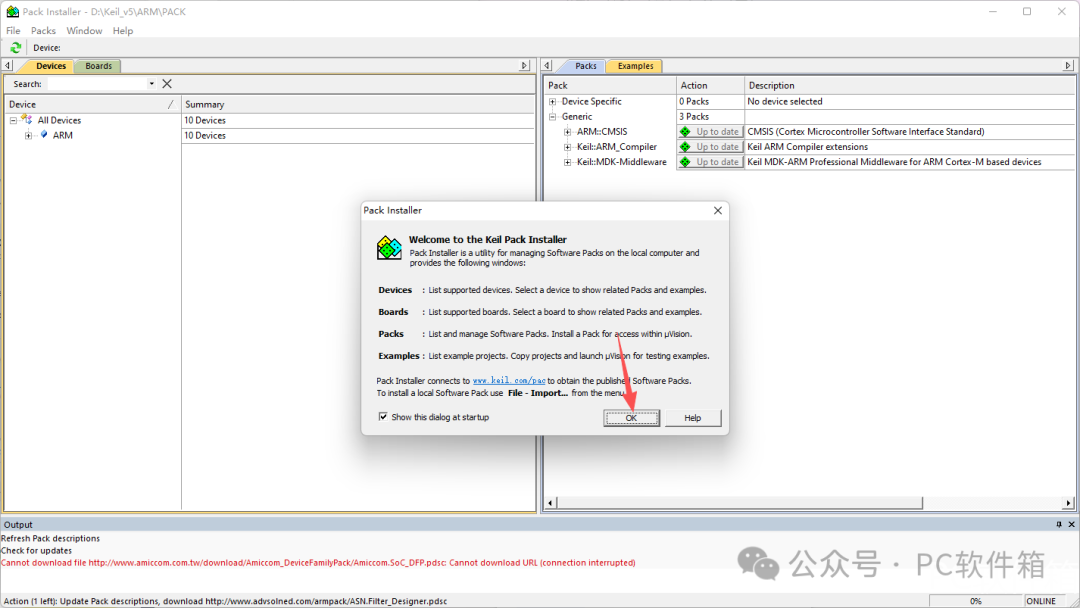1080x608 pixels.
Task: Open the File menu
Action: 13,30
